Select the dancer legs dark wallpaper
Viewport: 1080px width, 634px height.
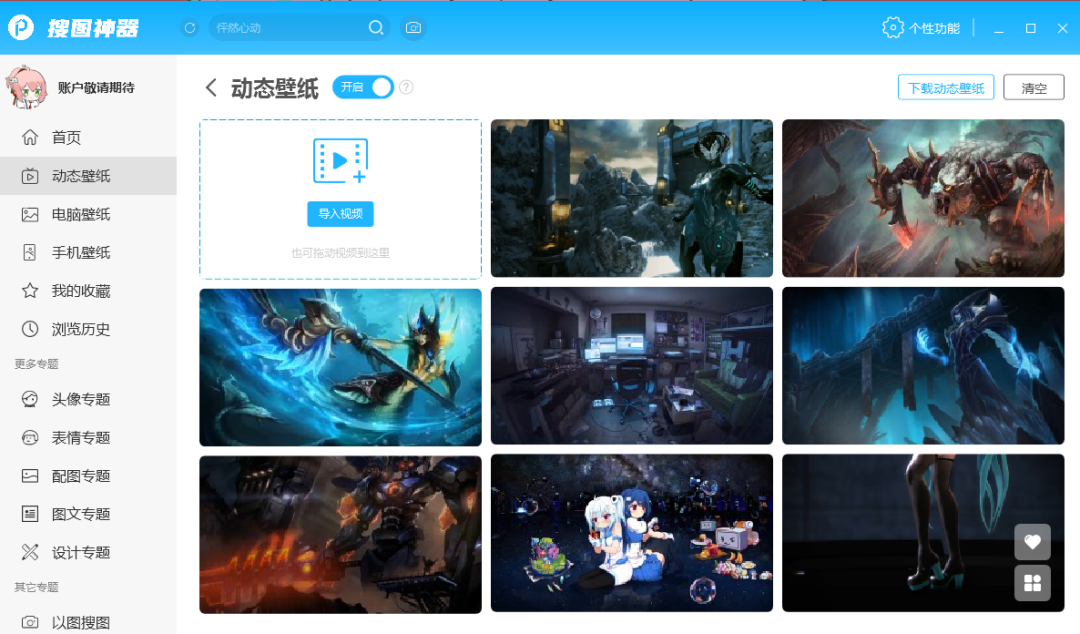click(x=923, y=533)
